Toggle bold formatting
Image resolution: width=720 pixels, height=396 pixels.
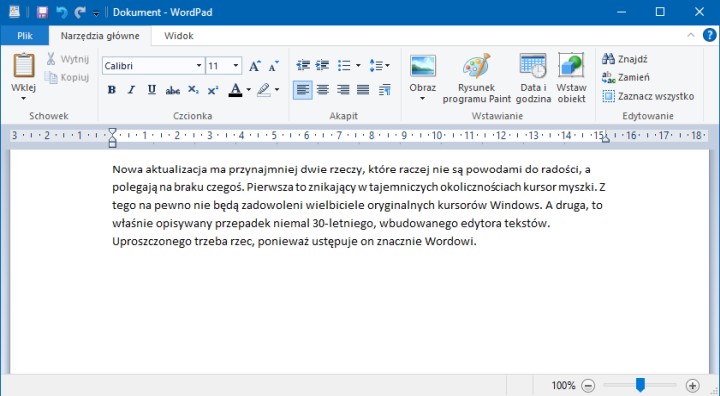click(x=112, y=90)
